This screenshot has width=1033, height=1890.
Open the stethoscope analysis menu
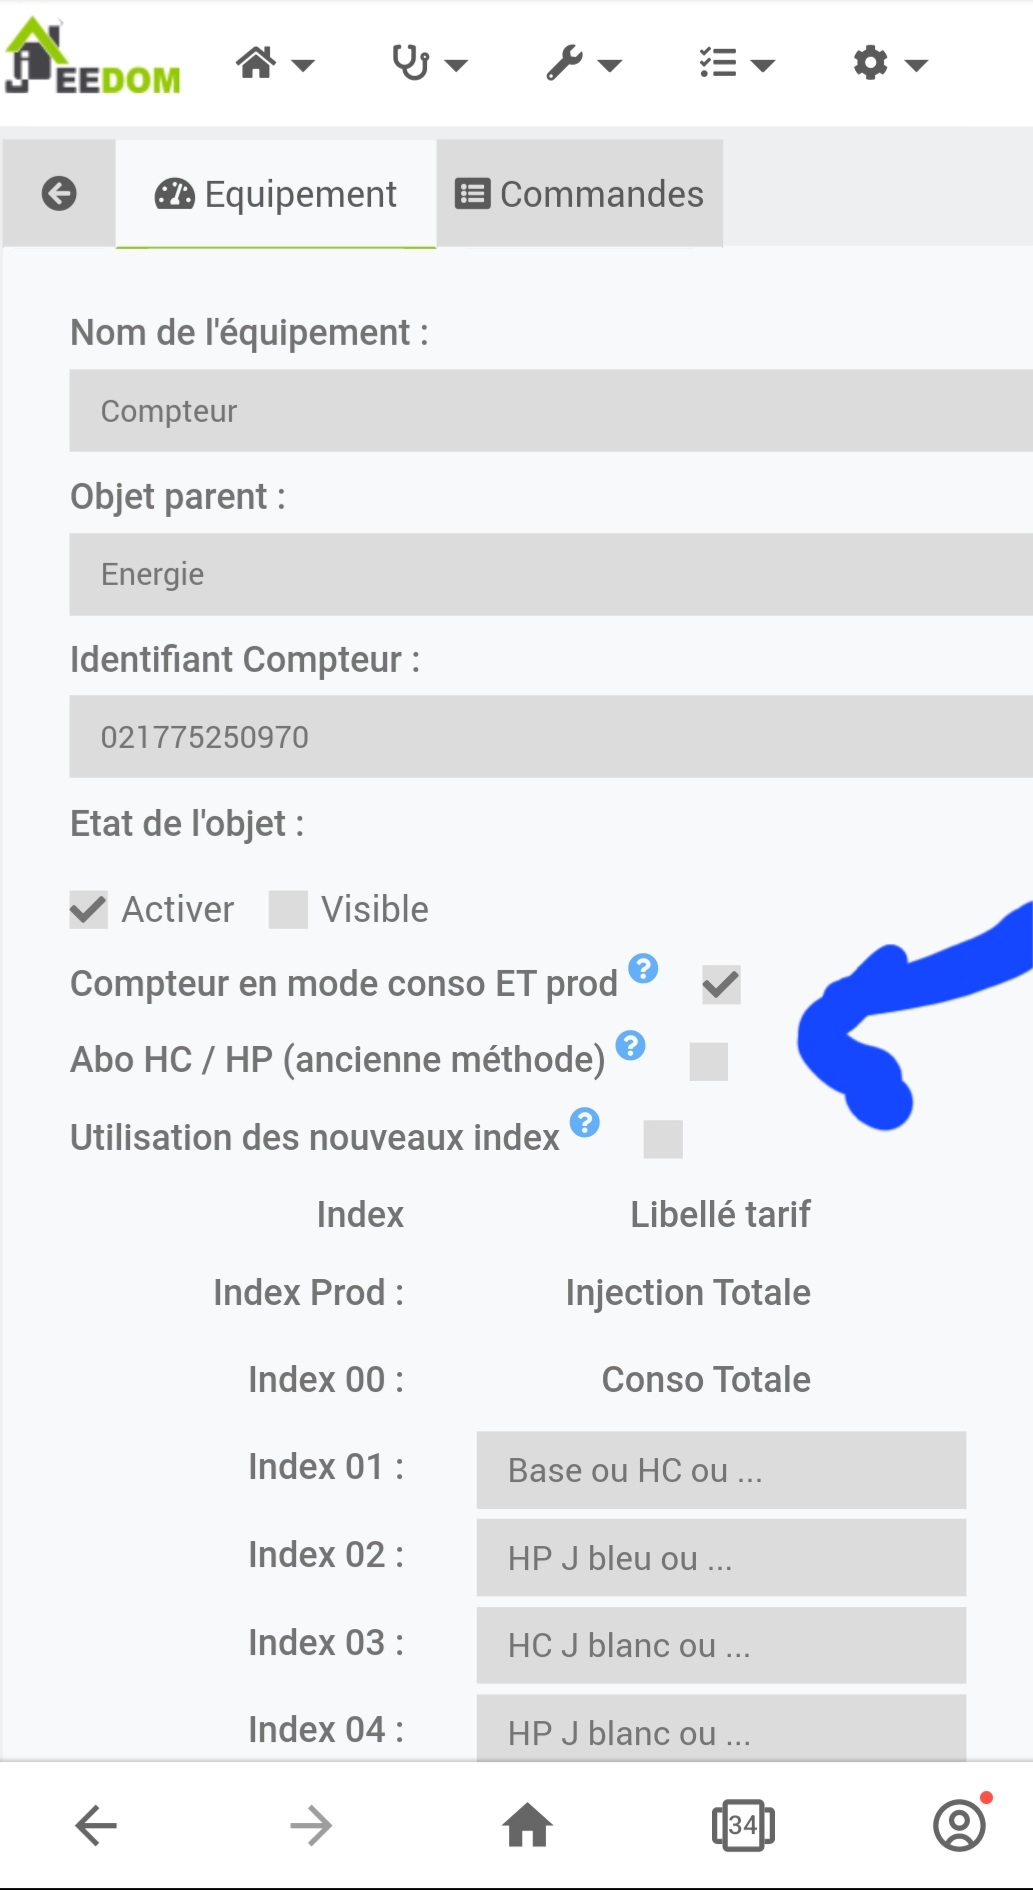click(429, 64)
